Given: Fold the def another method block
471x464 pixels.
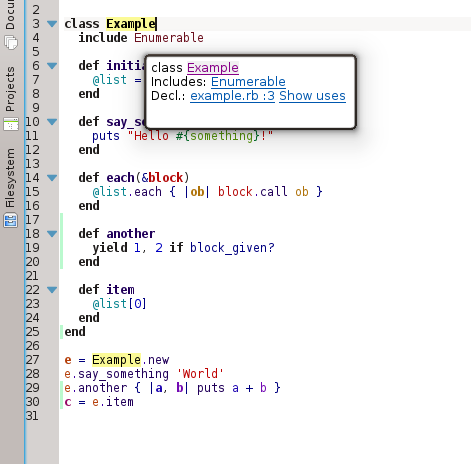Looking at the screenshot, I should [x=52, y=234].
